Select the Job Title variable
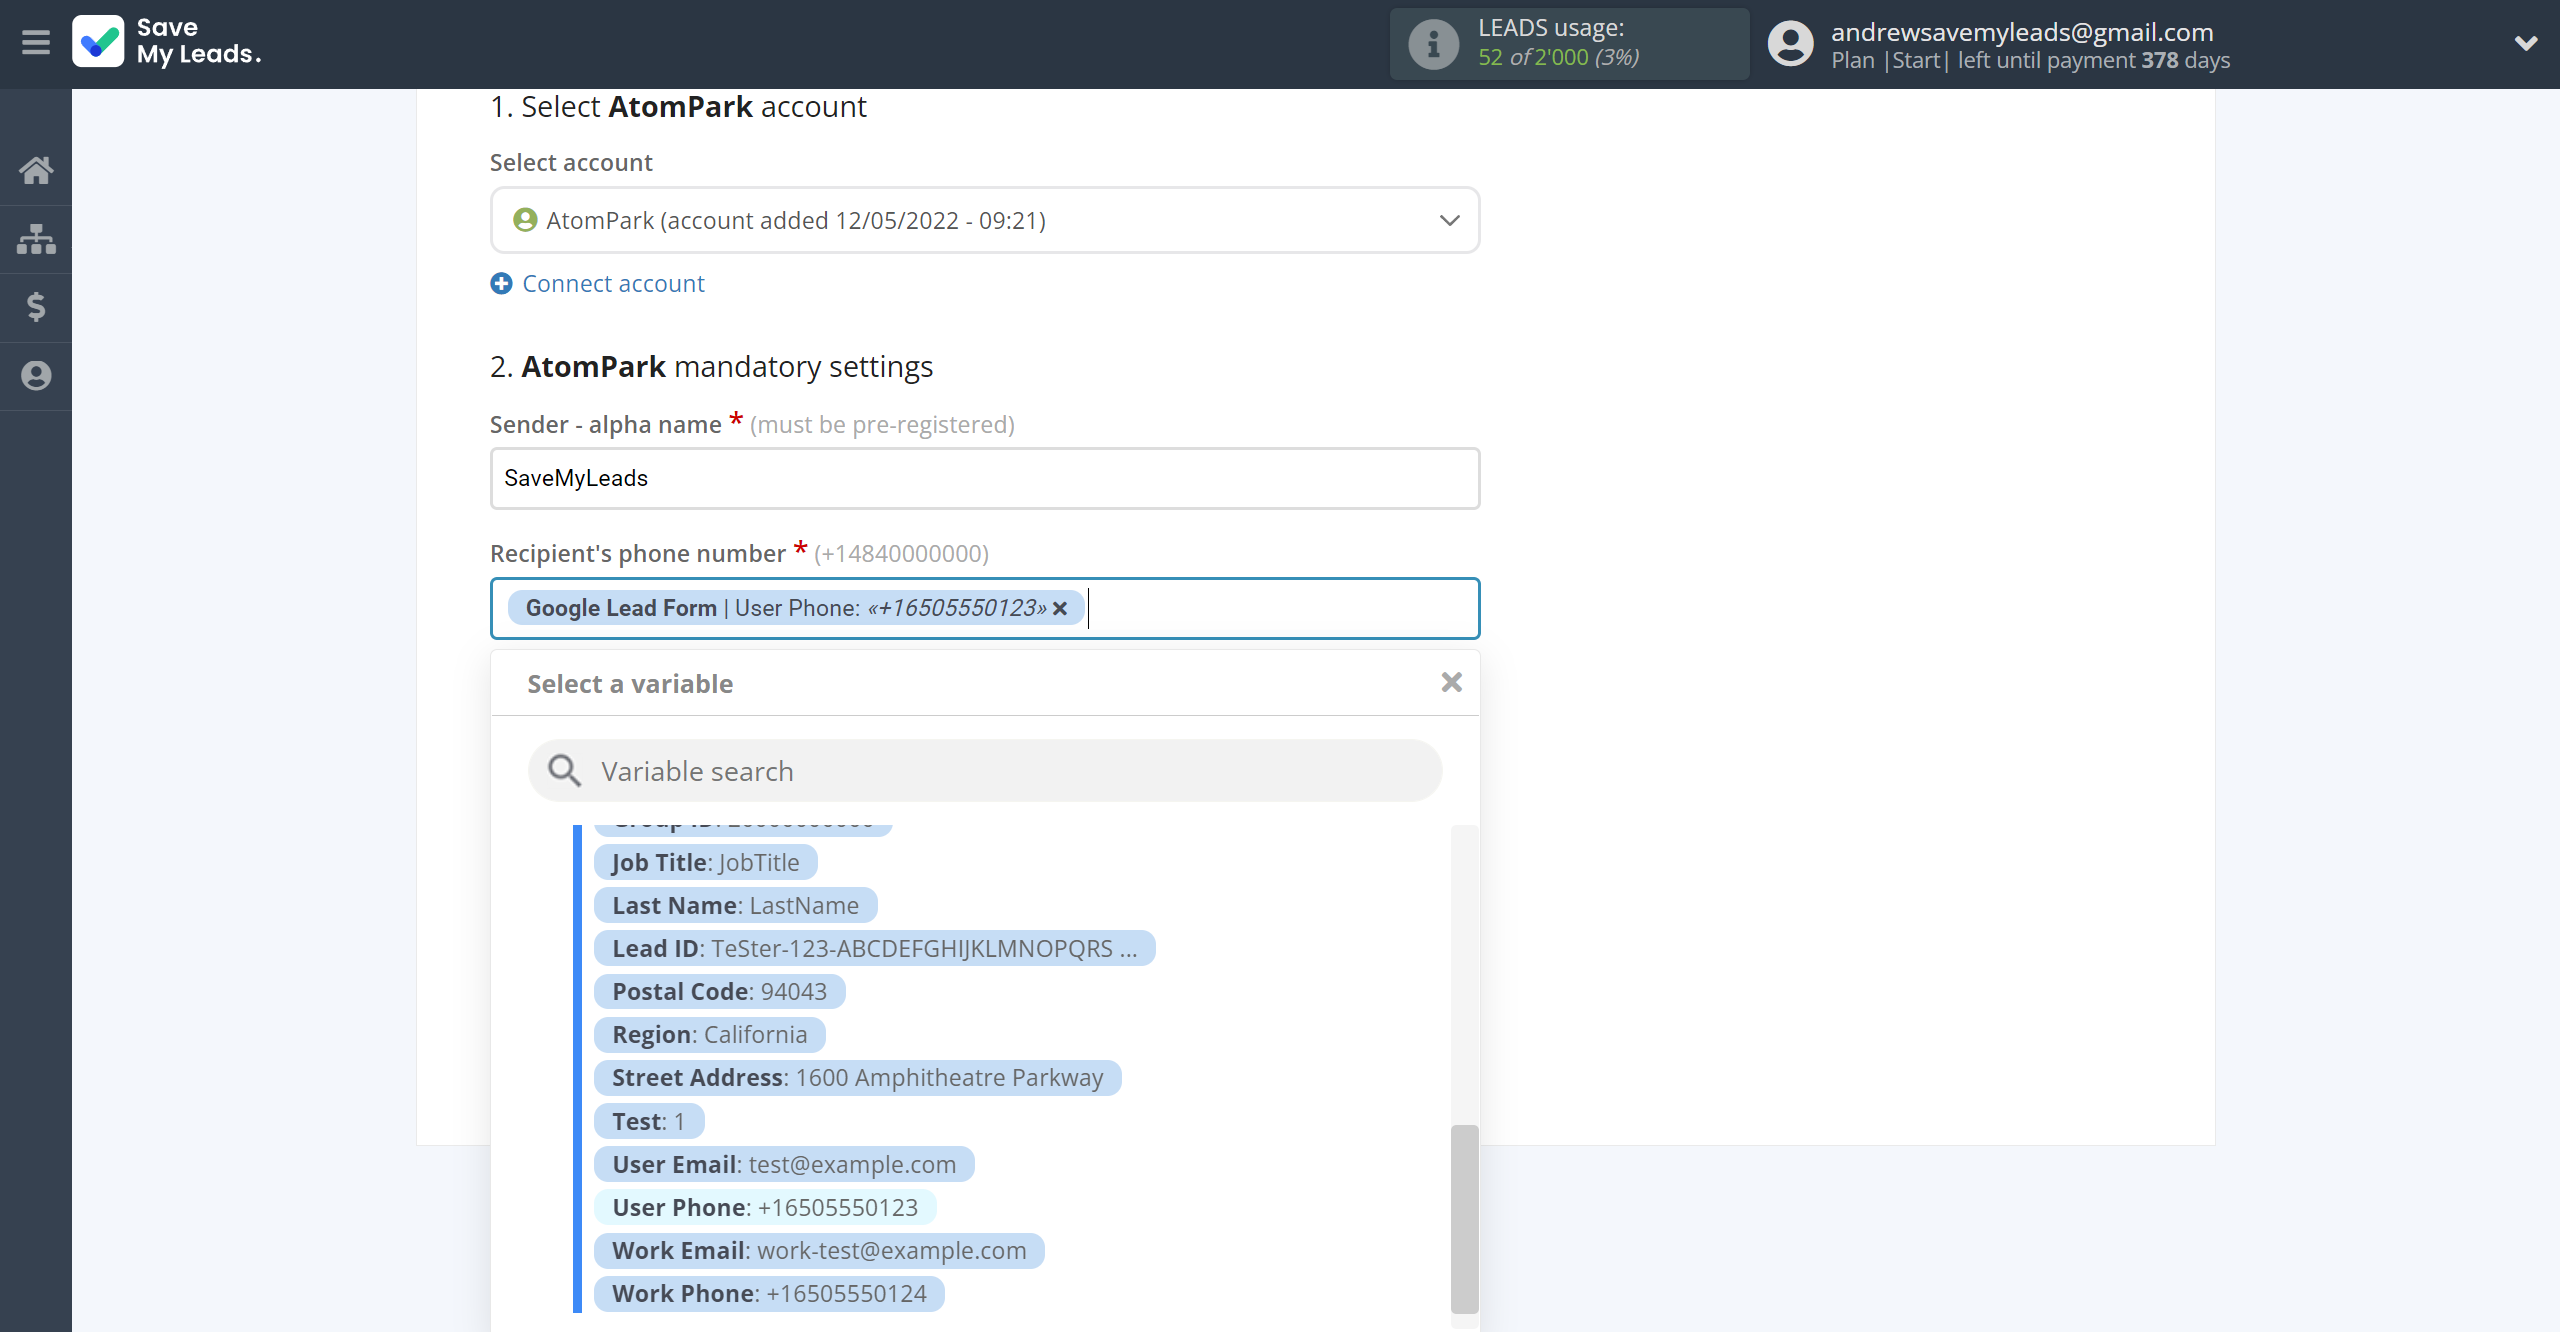Screen dimensions: 2560x1332 pyautogui.click(x=706, y=862)
